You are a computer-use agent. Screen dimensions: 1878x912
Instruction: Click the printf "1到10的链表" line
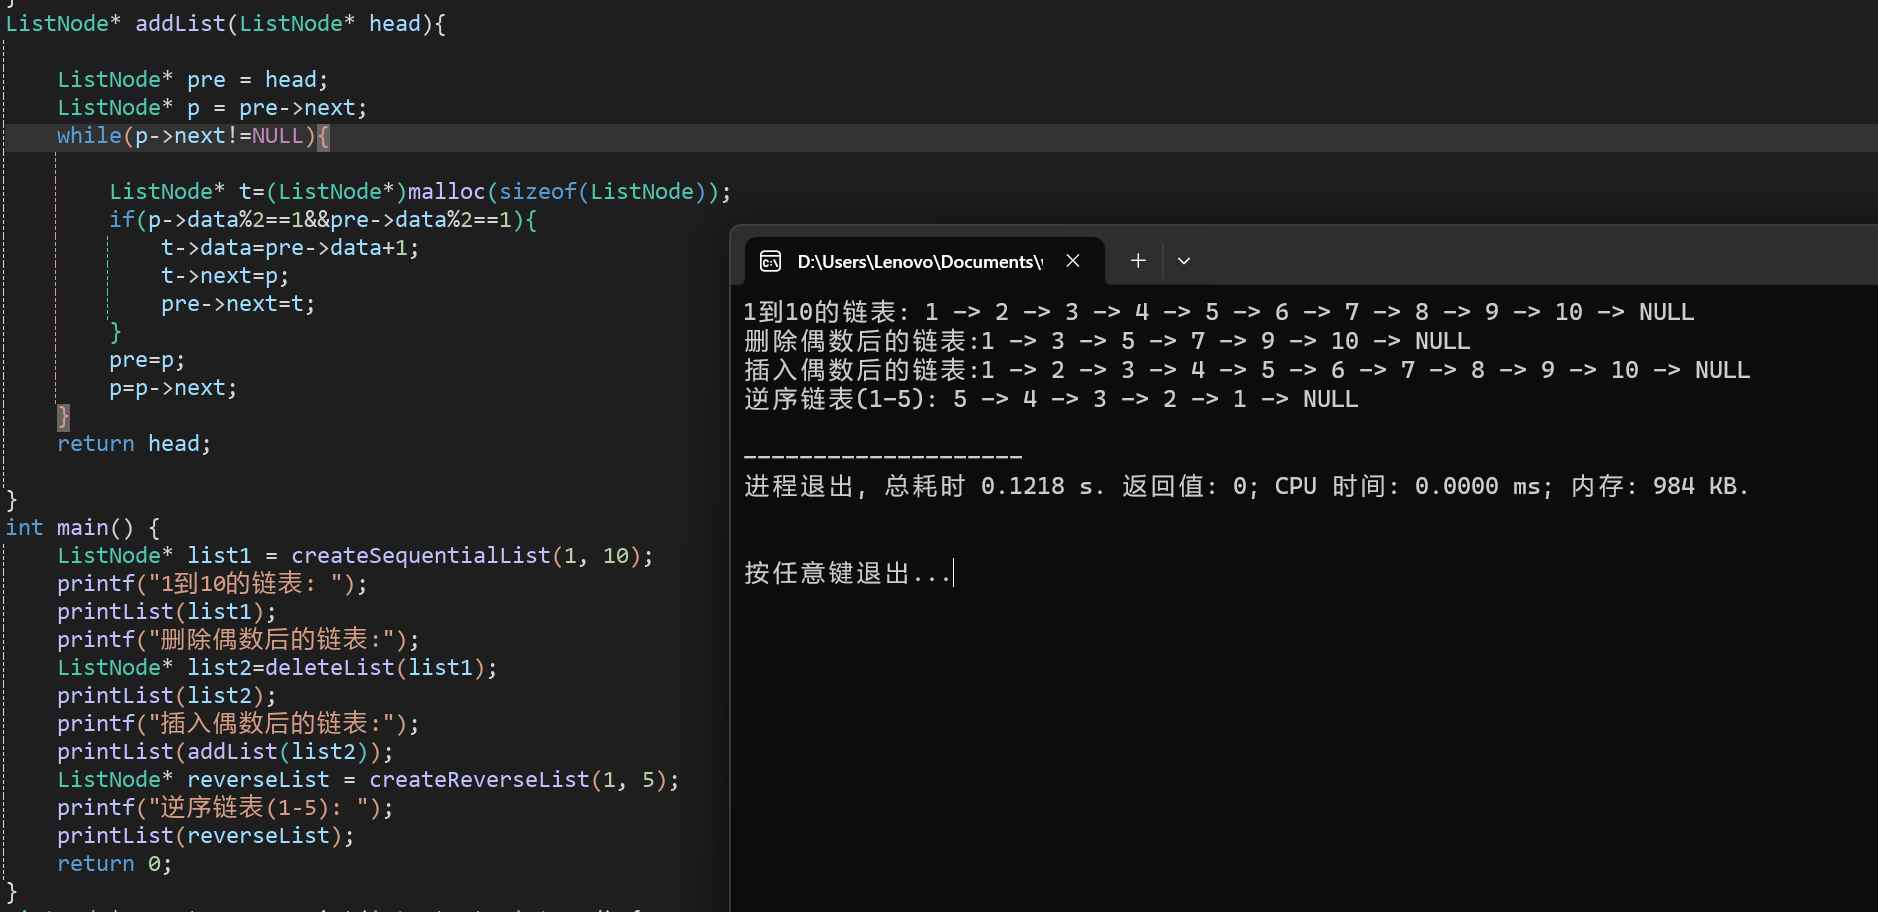[212, 584]
